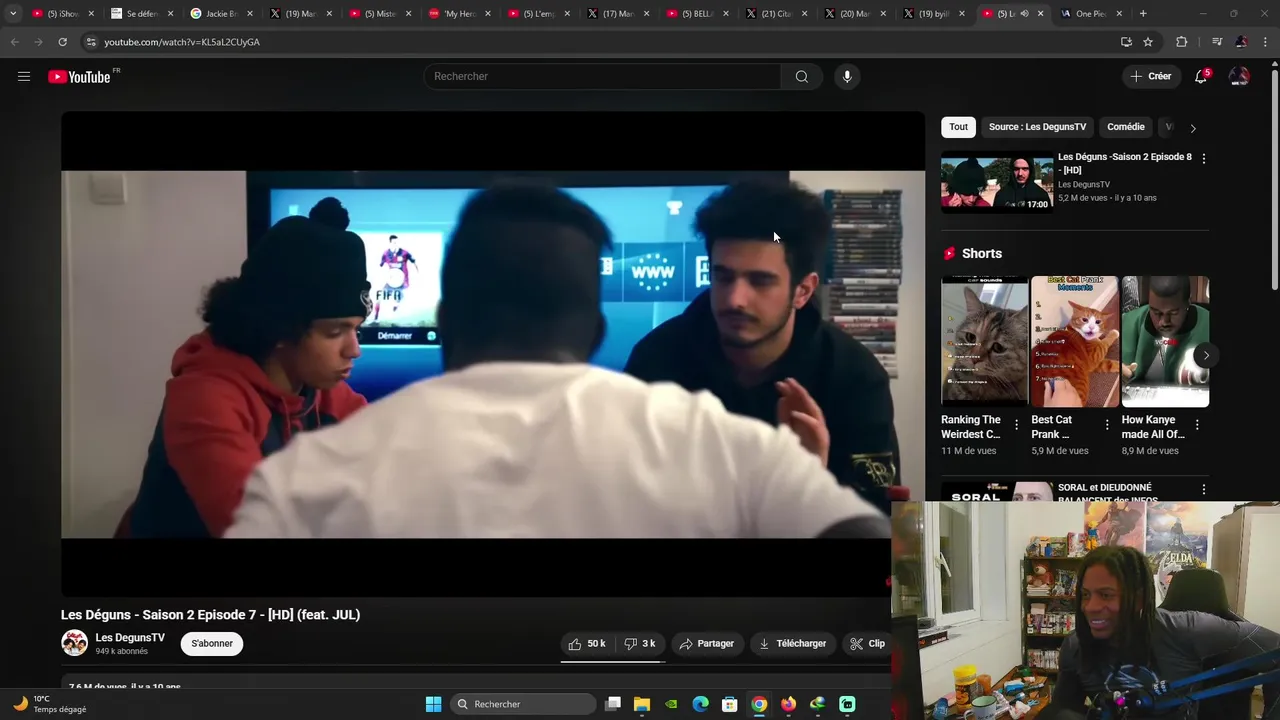Open the YouTube account avatar menu

click(x=1239, y=76)
